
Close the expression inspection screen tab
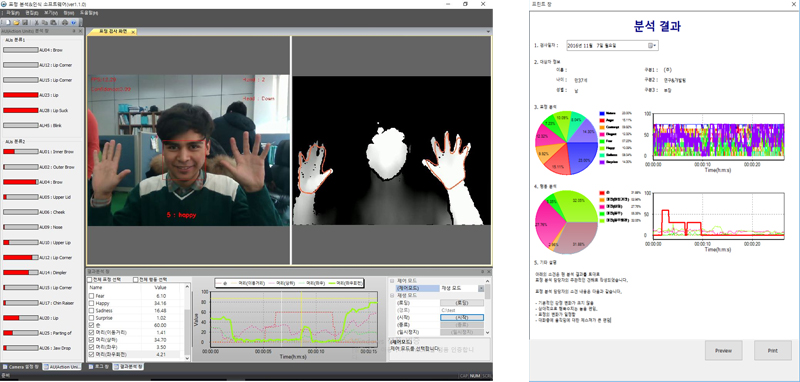(133, 32)
